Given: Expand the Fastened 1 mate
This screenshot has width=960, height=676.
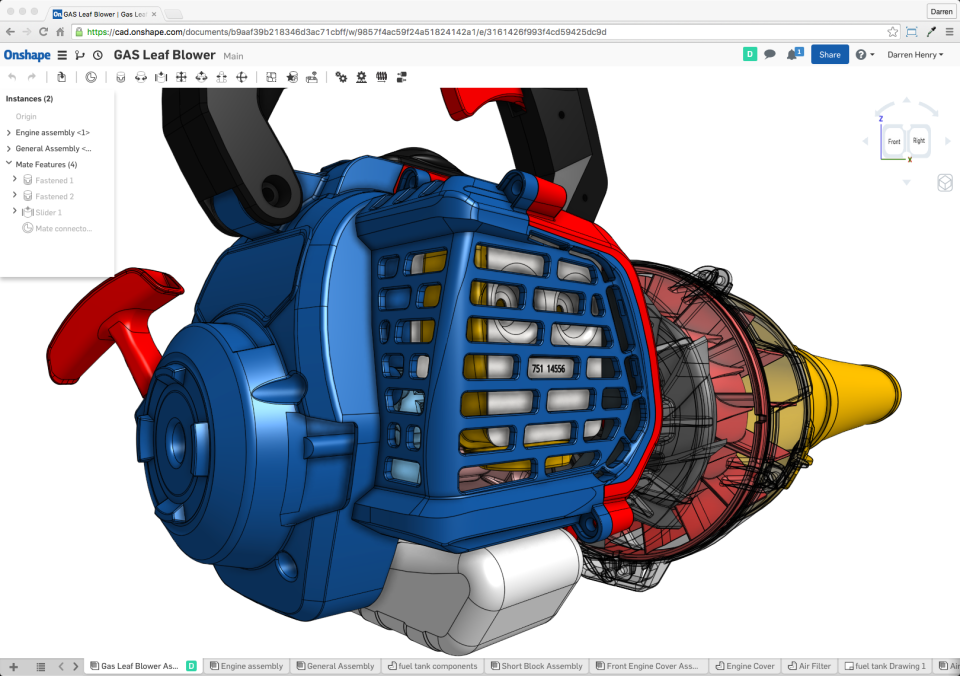Looking at the screenshot, I should pos(15,180).
